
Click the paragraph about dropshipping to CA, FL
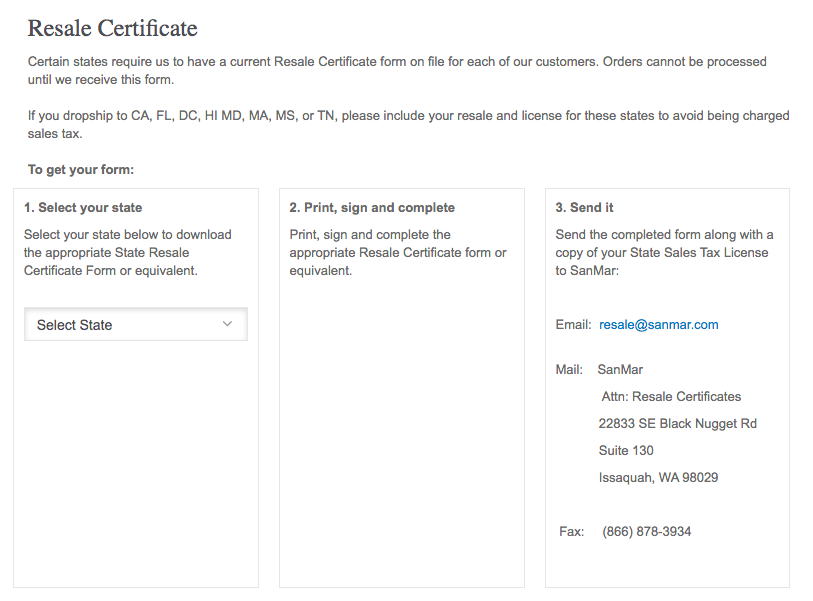point(408,124)
